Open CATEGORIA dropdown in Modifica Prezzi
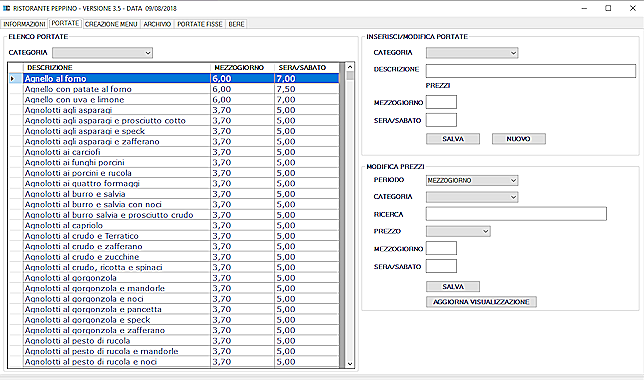This screenshot has width=644, height=380. click(x=472, y=197)
